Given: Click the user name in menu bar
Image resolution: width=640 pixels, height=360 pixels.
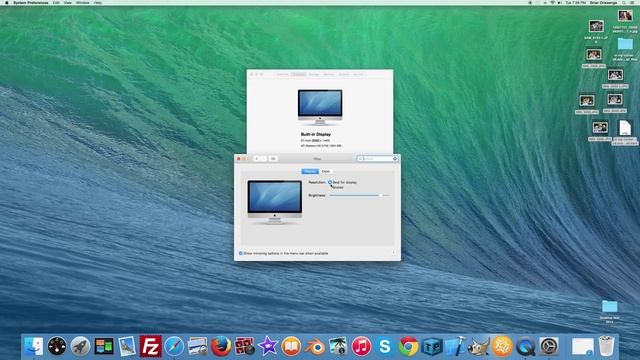Looking at the screenshot, I should point(603,2).
